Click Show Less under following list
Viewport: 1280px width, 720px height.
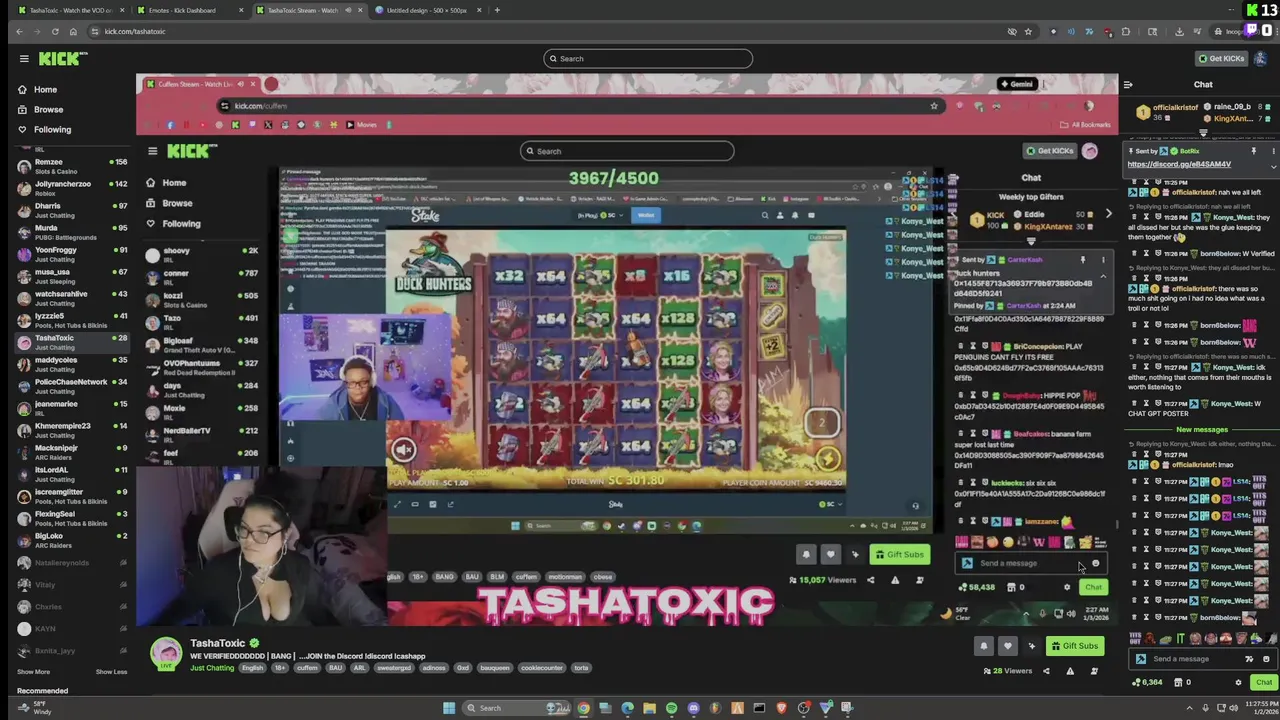[111, 672]
